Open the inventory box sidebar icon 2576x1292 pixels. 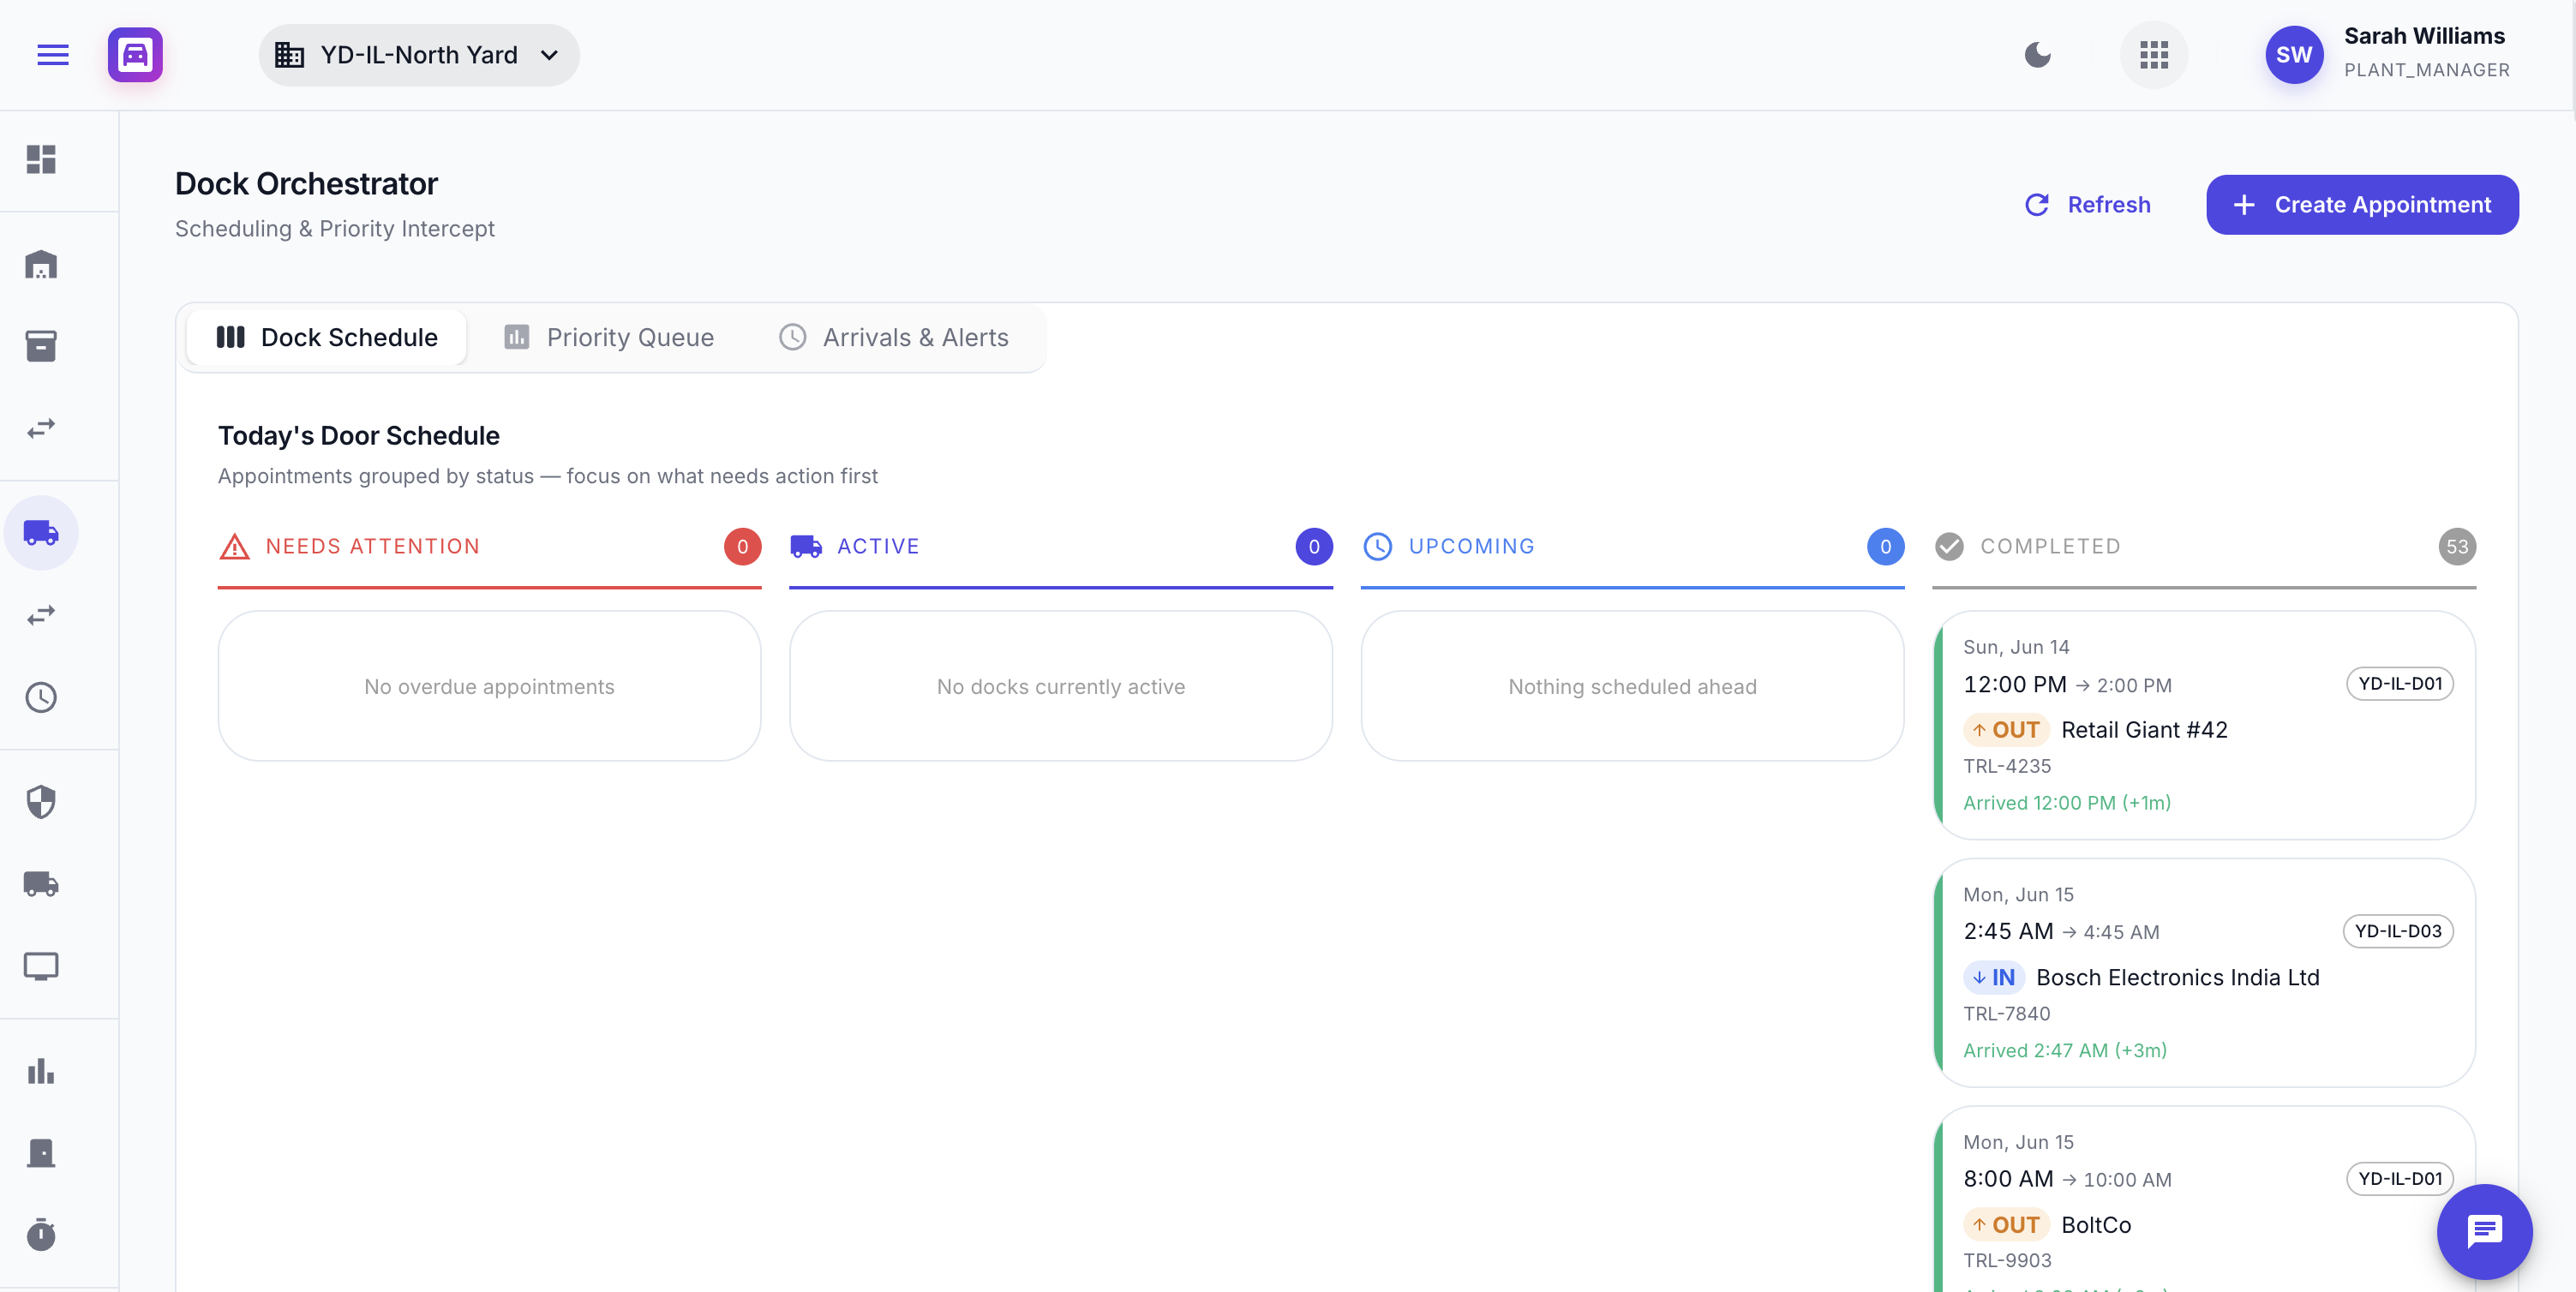(41, 346)
